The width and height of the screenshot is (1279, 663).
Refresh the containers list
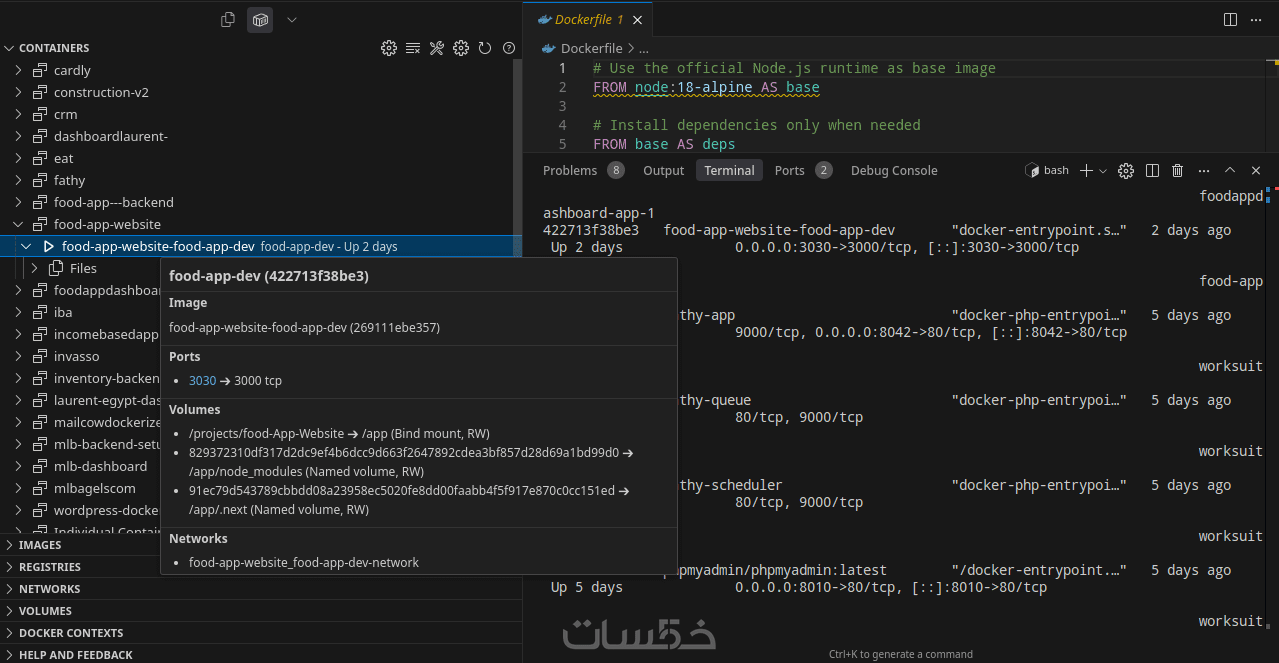pos(485,48)
